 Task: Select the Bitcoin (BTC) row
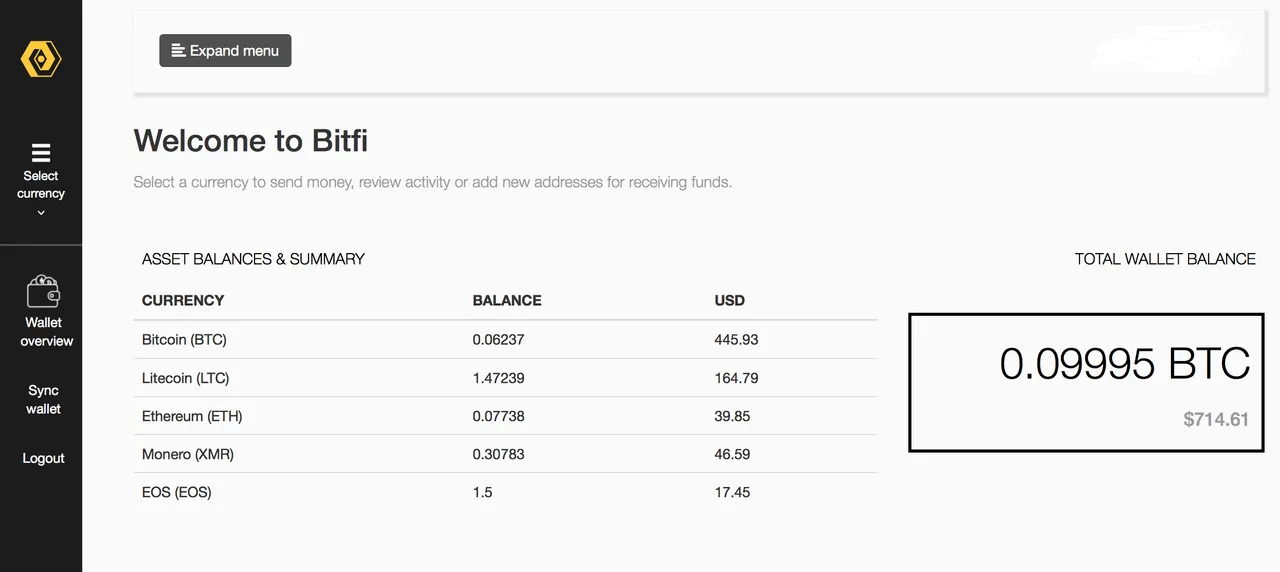(x=505, y=340)
